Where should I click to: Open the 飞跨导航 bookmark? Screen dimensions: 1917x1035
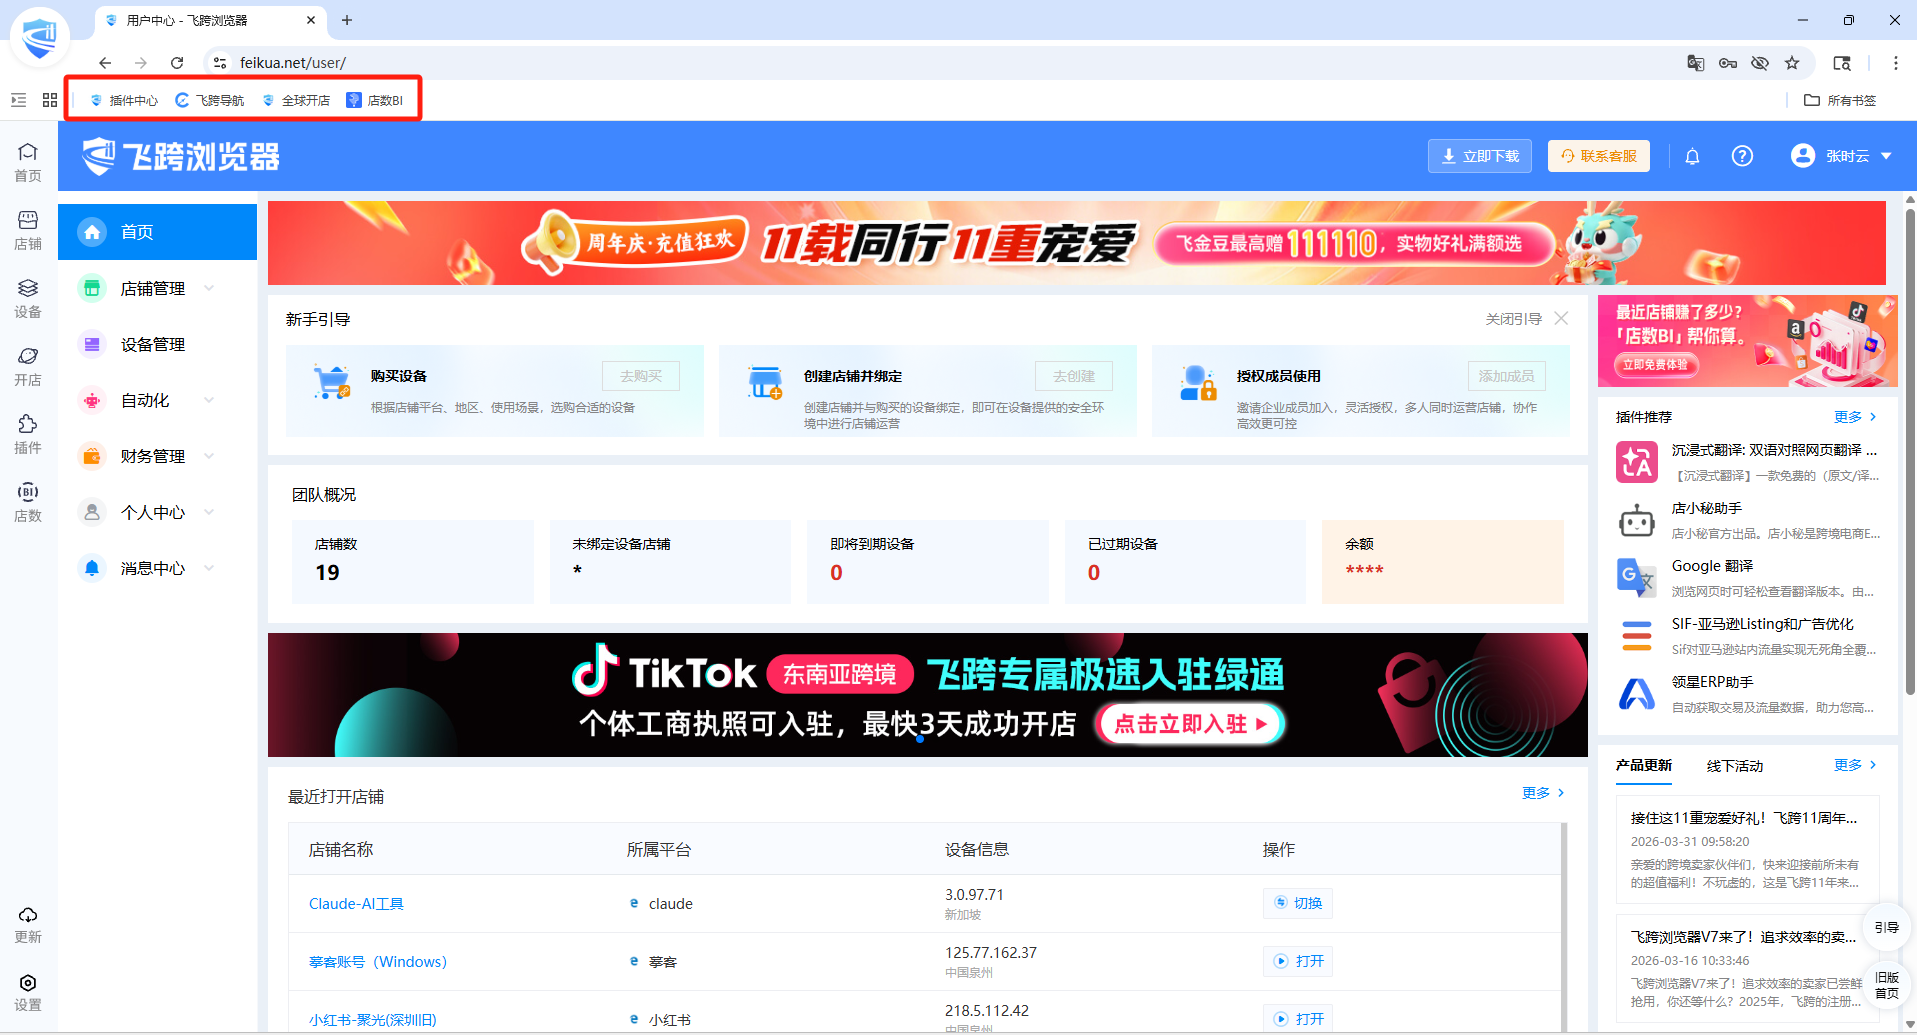point(210,100)
